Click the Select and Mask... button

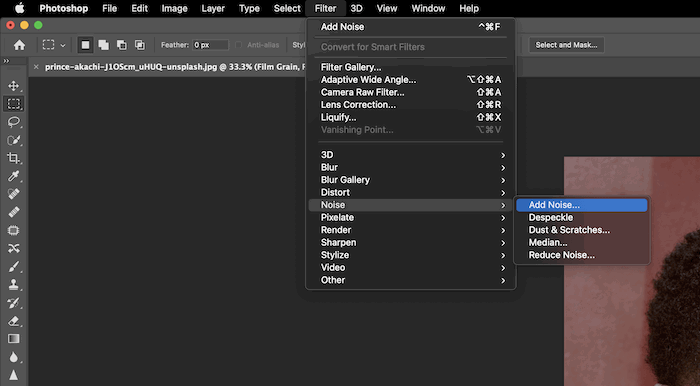point(566,45)
